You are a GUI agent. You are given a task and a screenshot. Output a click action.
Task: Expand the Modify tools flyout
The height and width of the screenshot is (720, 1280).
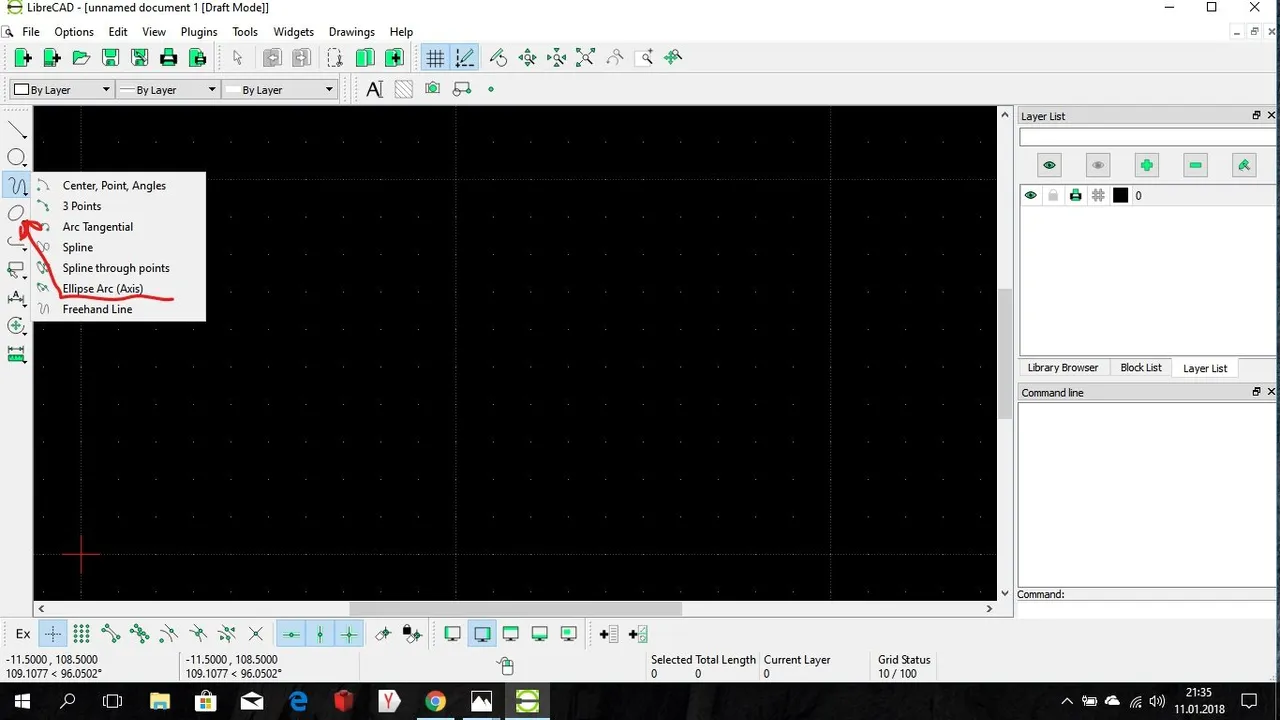coord(17,326)
